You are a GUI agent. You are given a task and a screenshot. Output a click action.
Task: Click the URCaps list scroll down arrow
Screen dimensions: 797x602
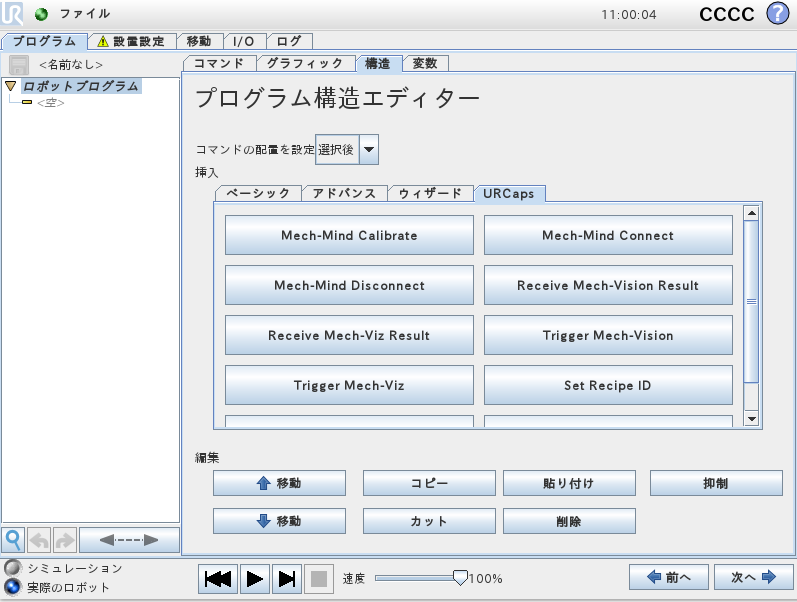(x=751, y=419)
